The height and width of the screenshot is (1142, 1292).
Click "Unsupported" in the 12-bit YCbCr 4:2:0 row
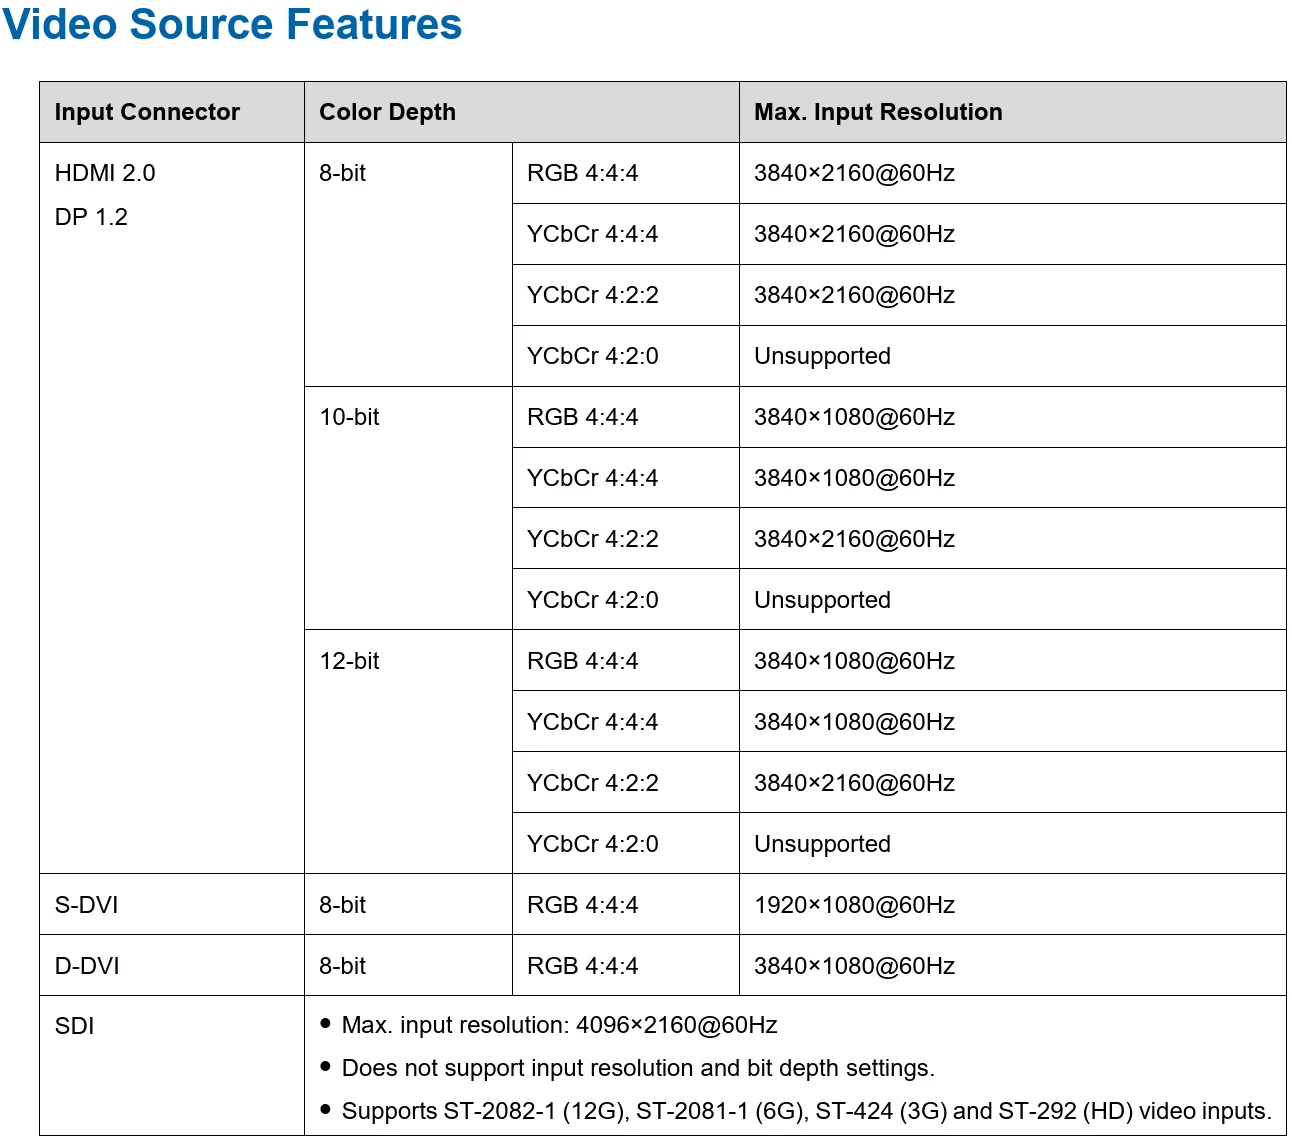(822, 844)
